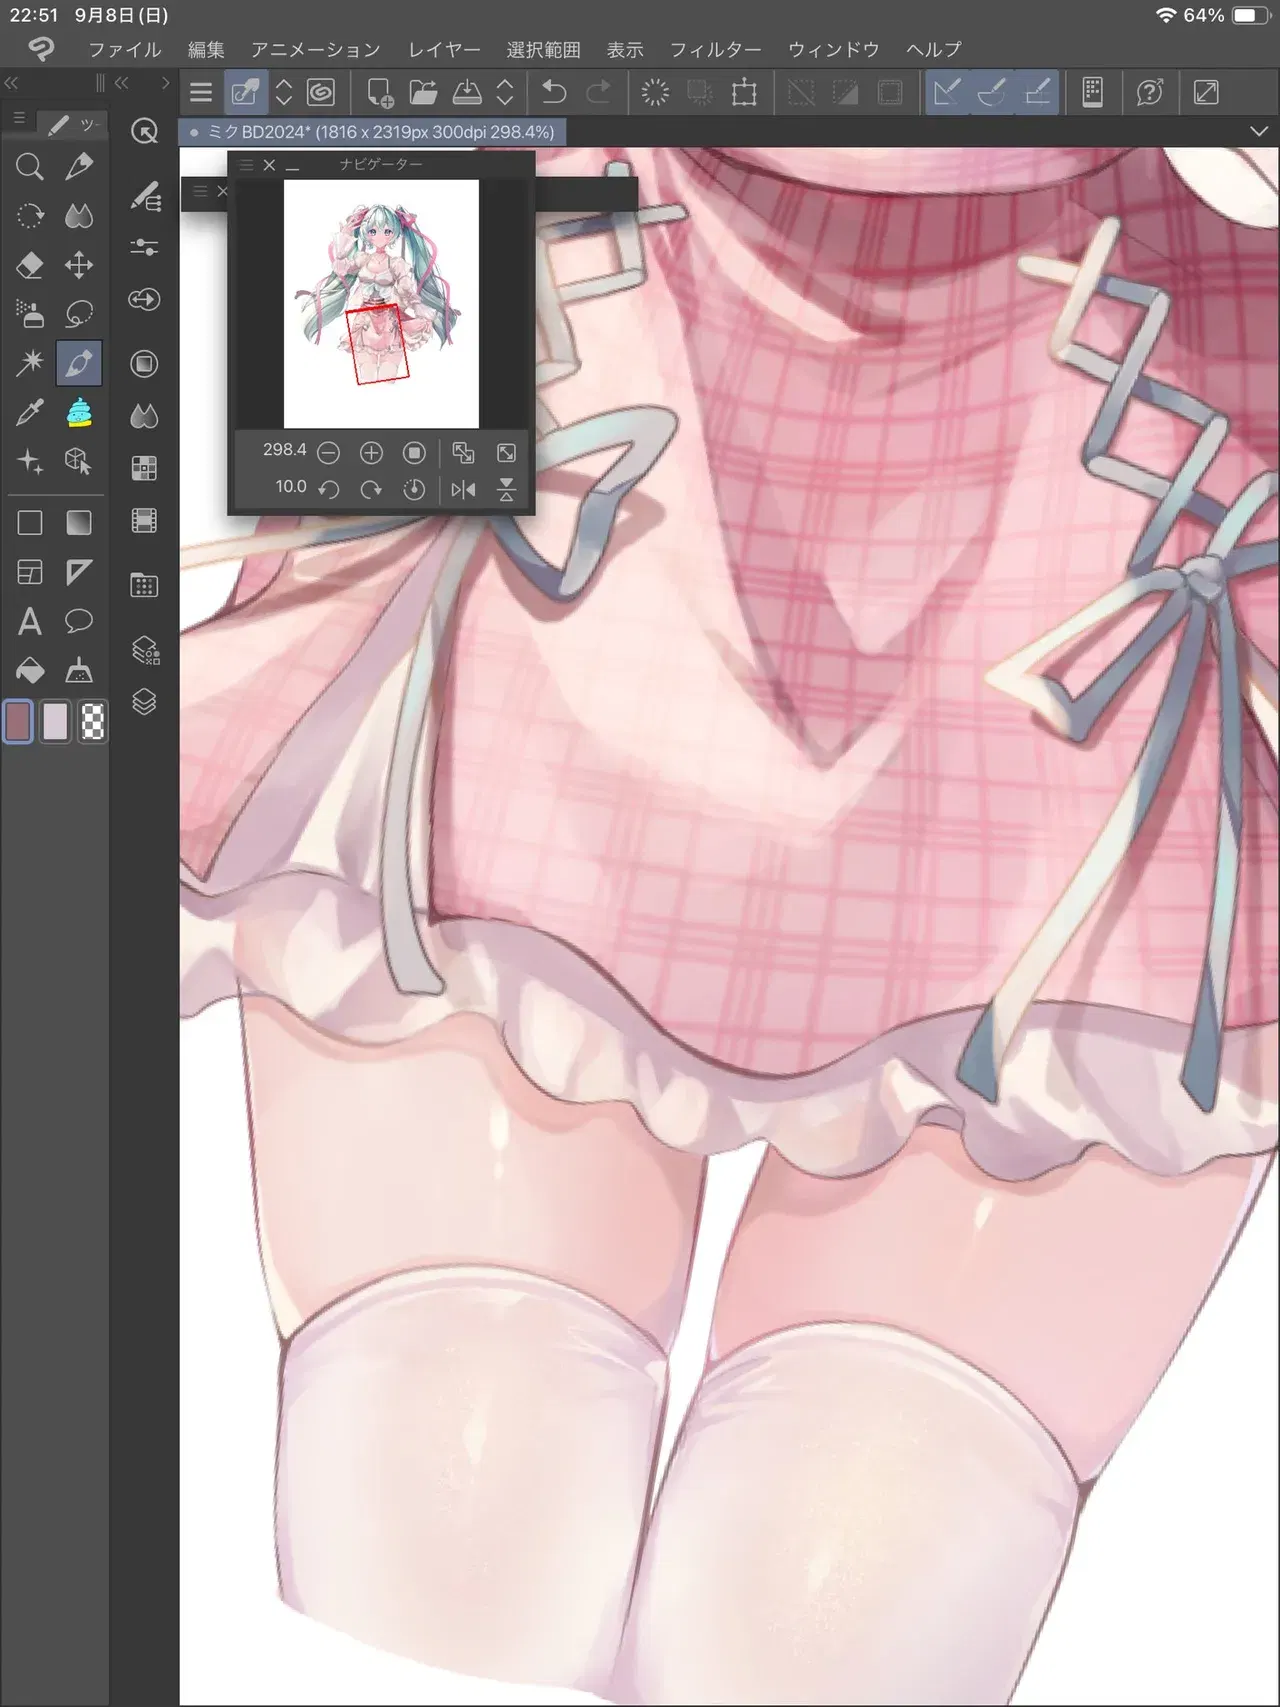Expand arrows beside the save button
Image resolution: width=1280 pixels, height=1707 pixels.
[x=505, y=93]
